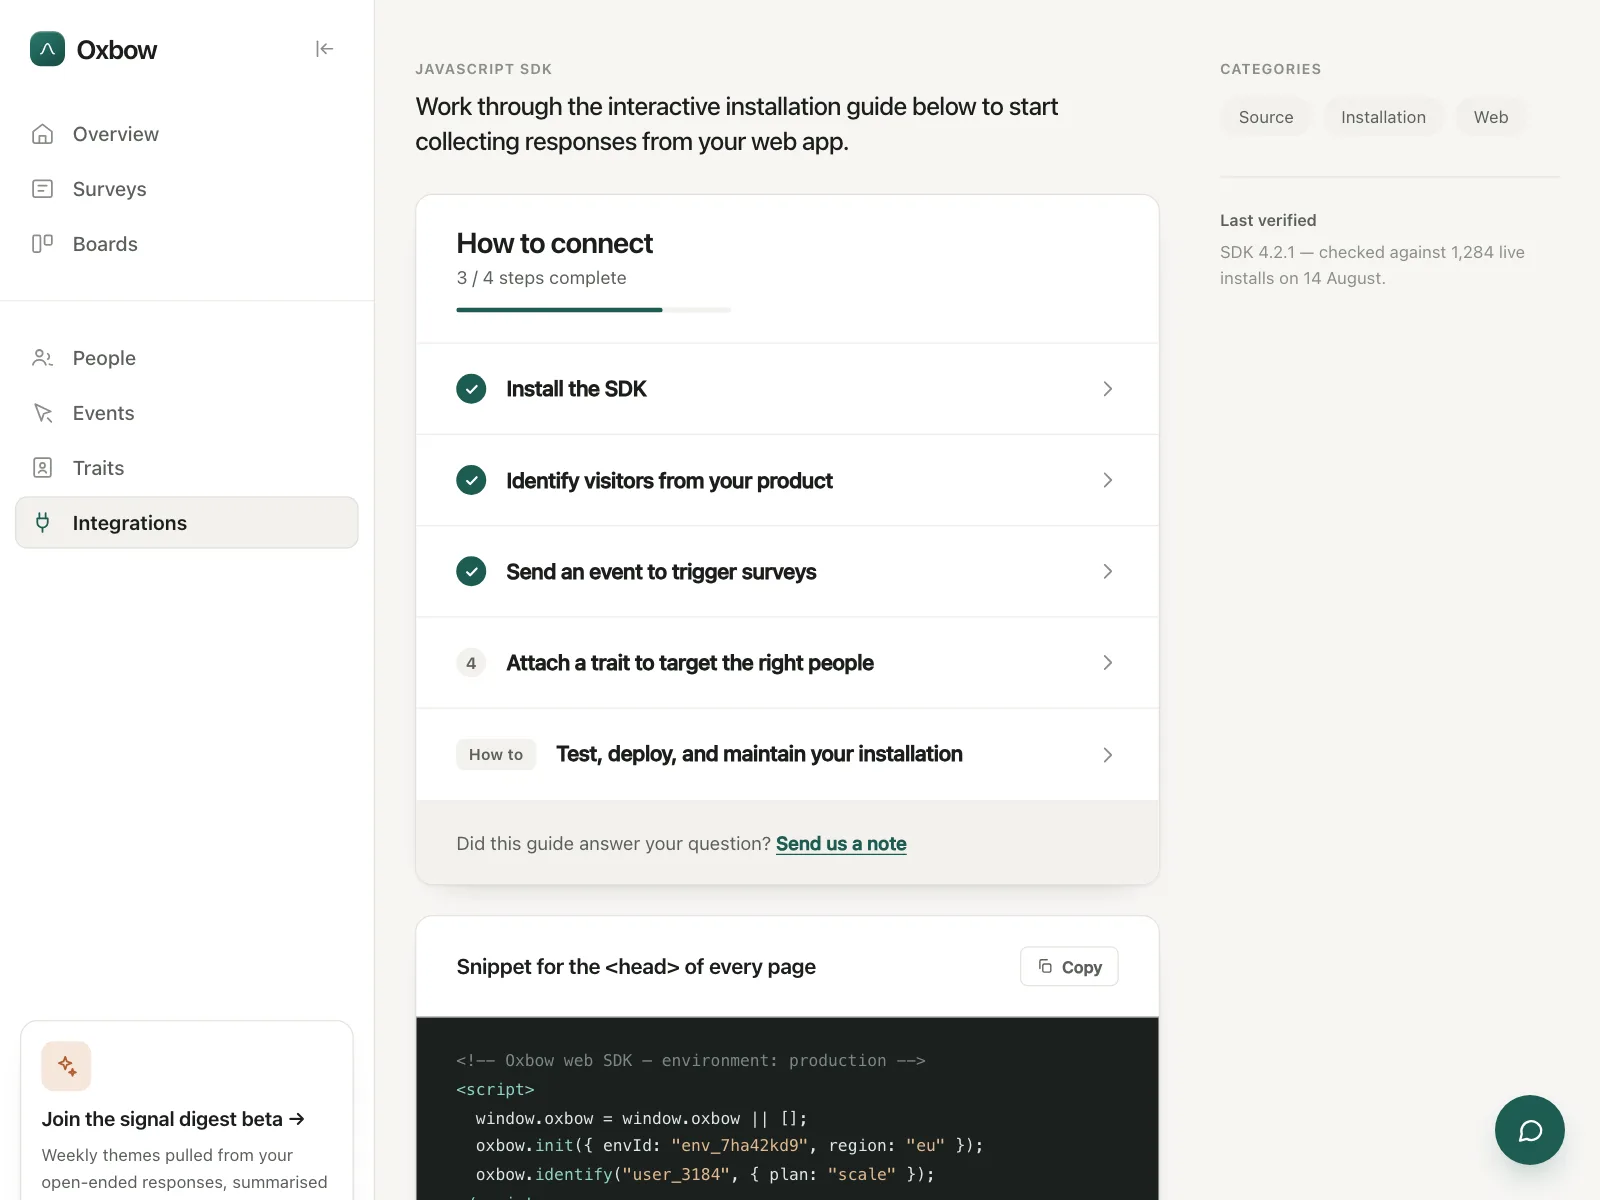Click the JAVASCRIPT SDK label
The height and width of the screenshot is (1200, 1600).
(x=484, y=69)
